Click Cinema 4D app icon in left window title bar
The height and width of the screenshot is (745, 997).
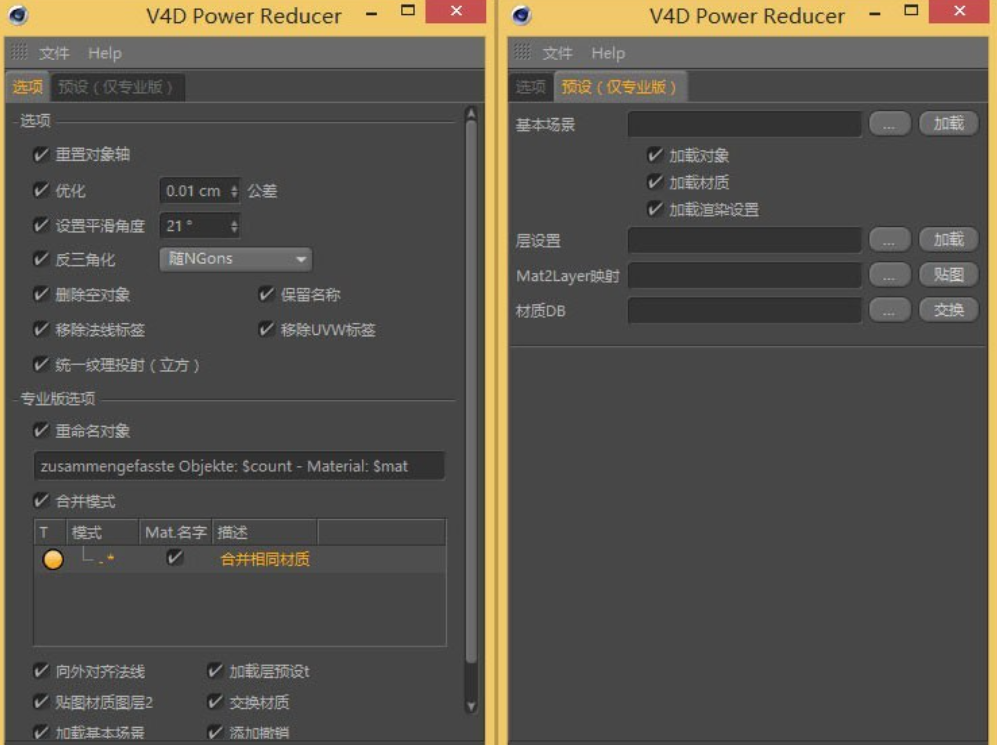point(18,14)
